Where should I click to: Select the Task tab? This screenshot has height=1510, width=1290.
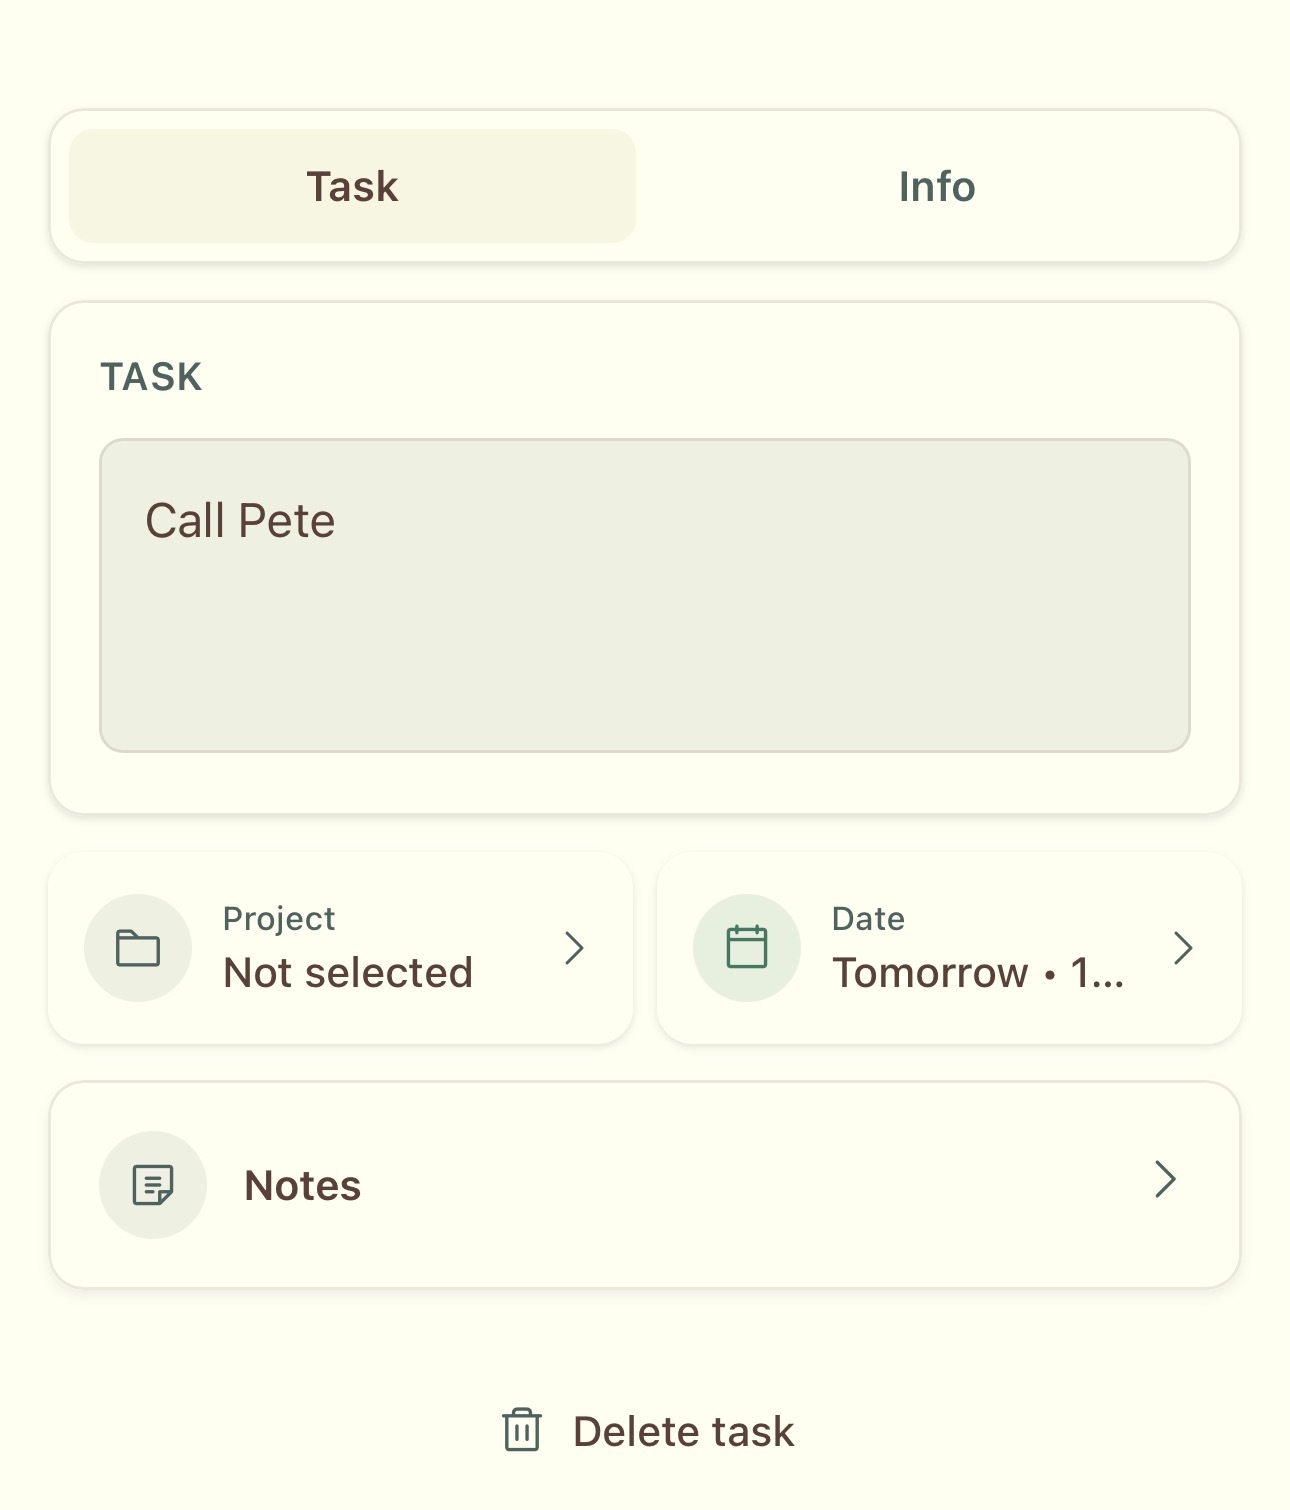coord(352,187)
